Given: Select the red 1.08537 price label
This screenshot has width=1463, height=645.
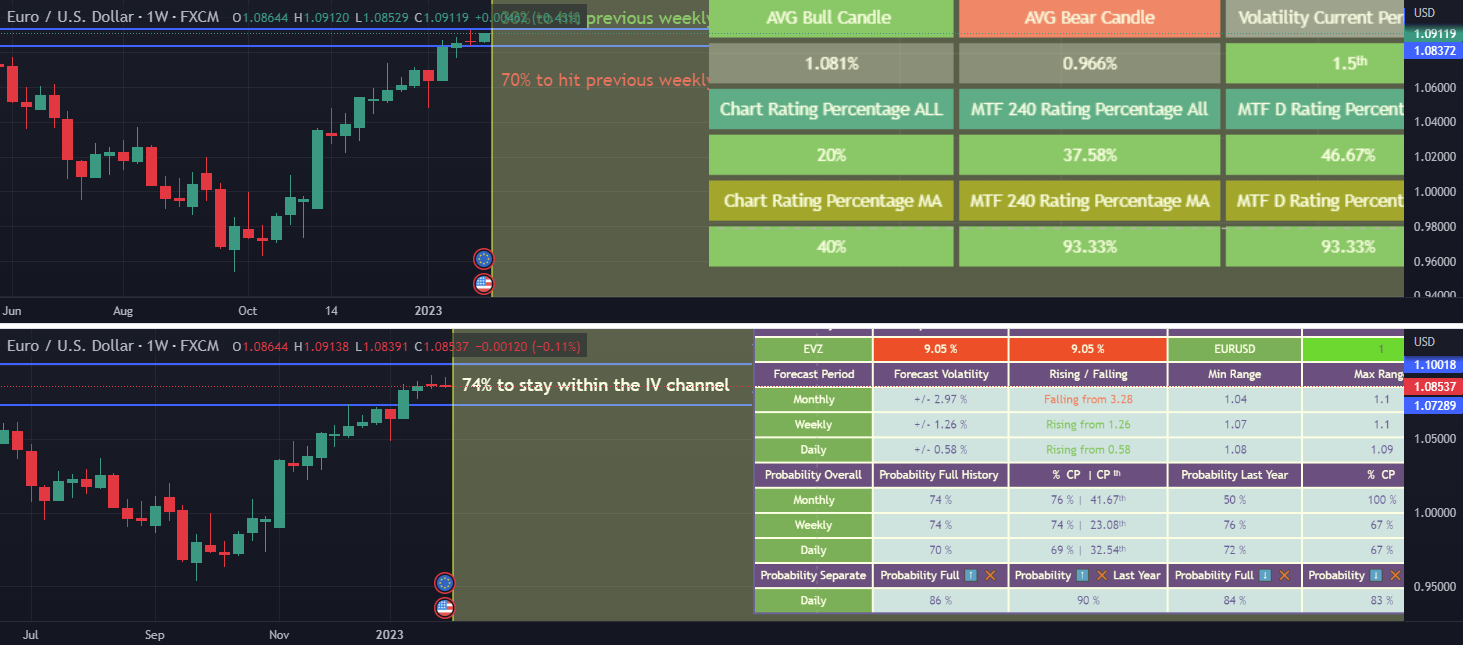Looking at the screenshot, I should click(1432, 386).
